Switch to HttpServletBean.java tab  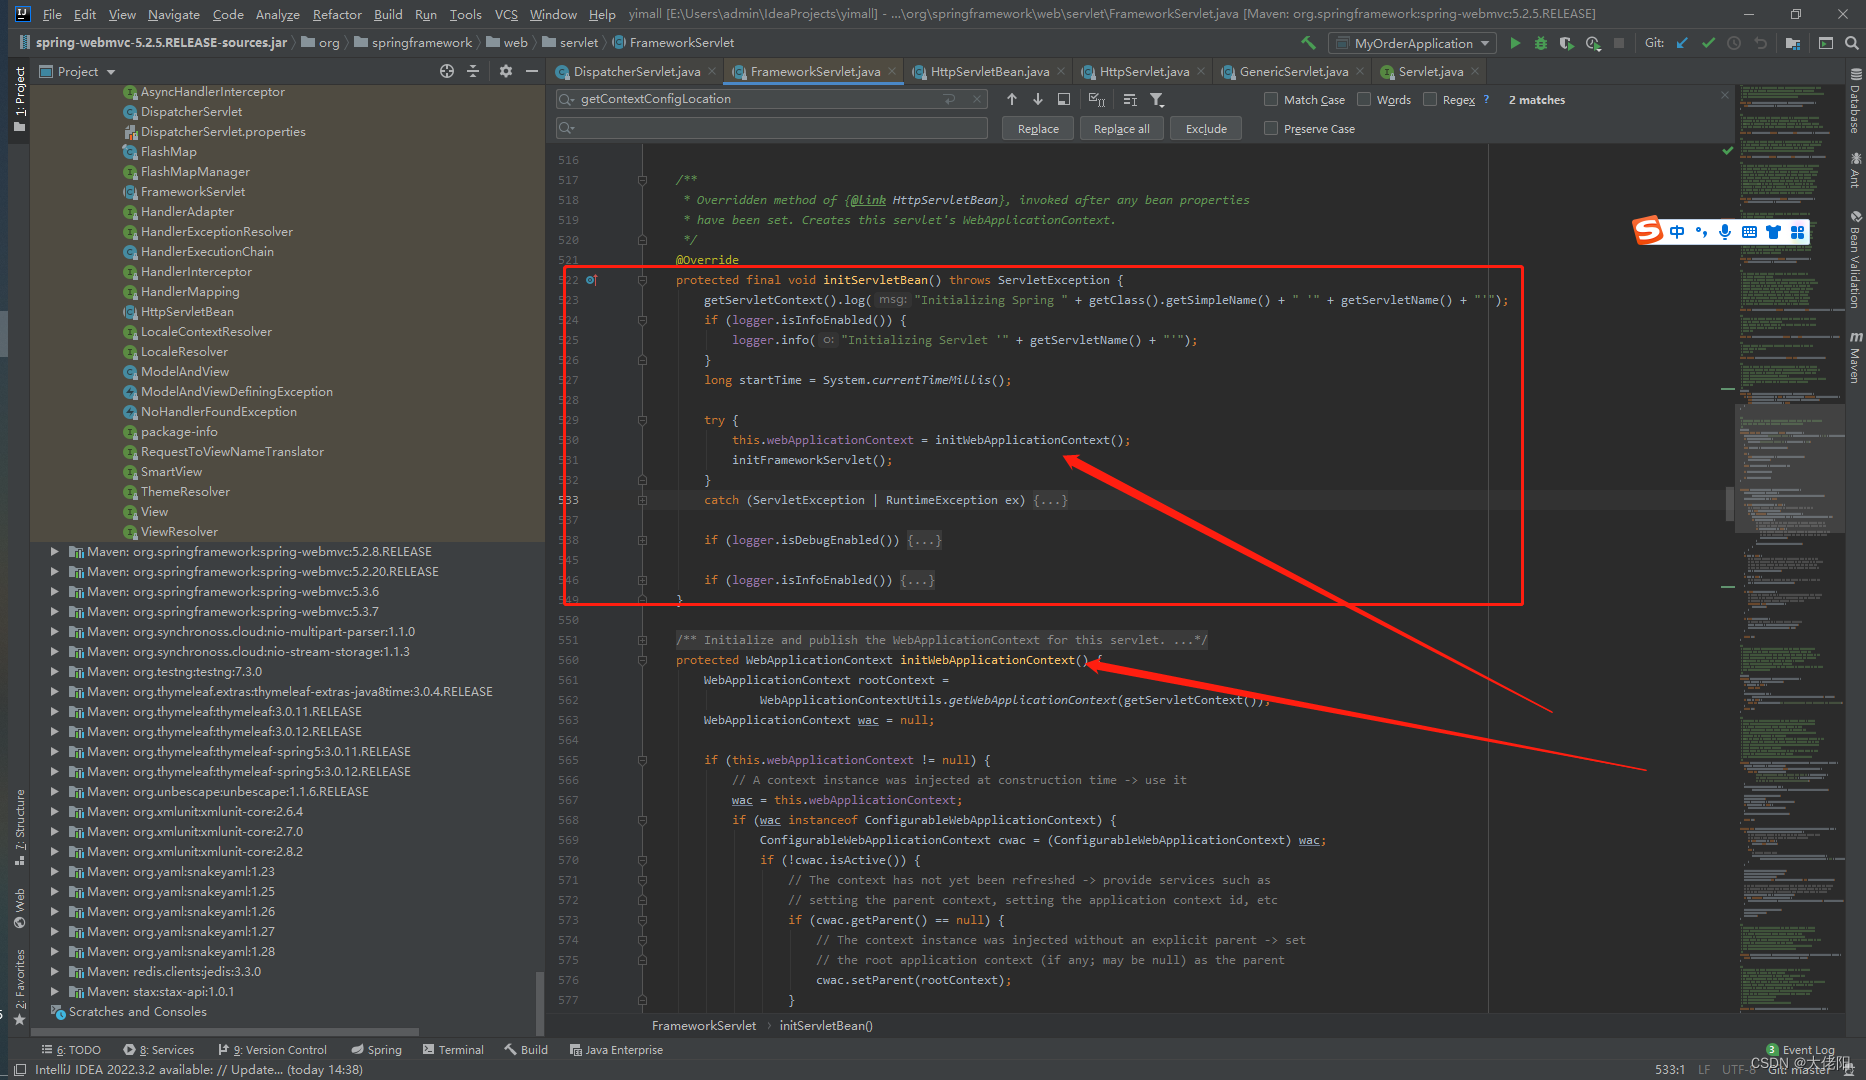pyautogui.click(x=989, y=71)
